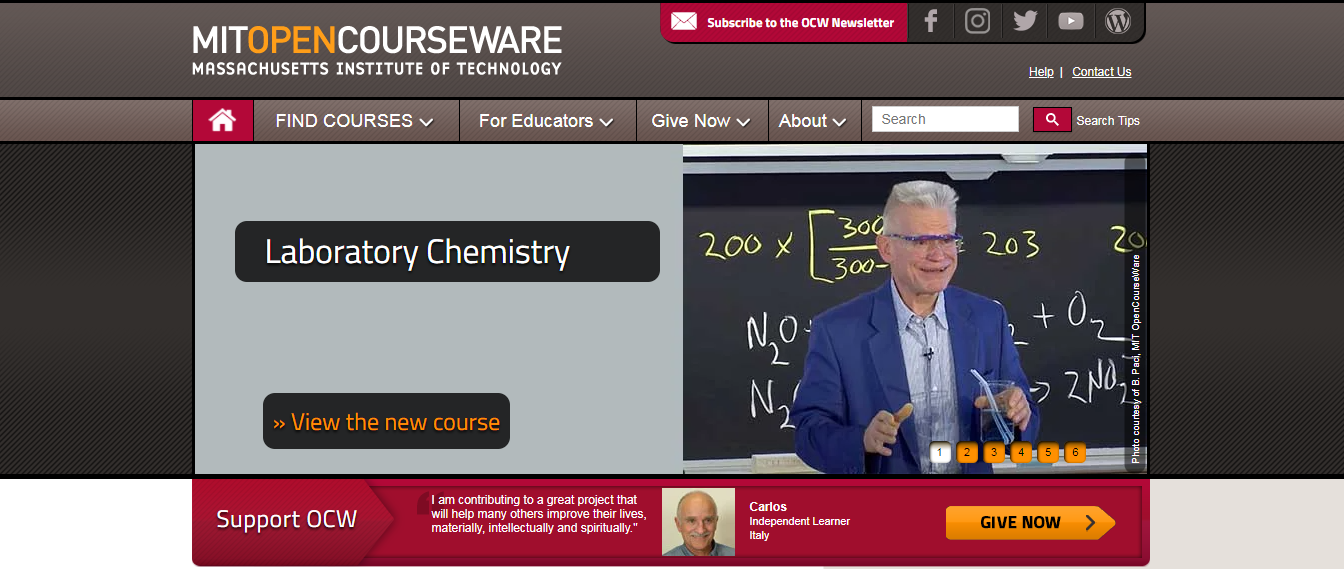Switch to carousel slide 2
The height and width of the screenshot is (569, 1344).
[966, 453]
